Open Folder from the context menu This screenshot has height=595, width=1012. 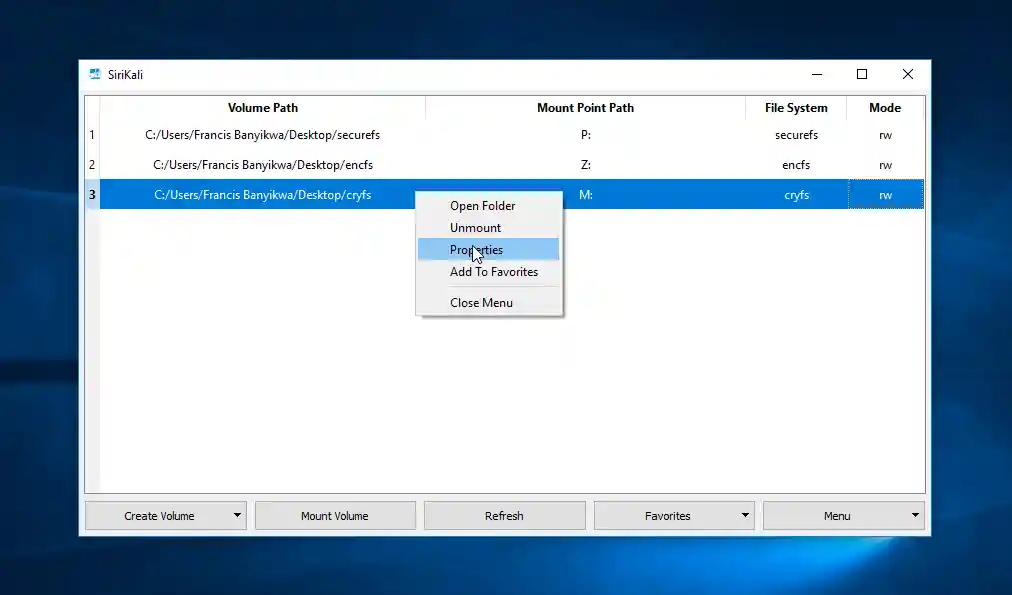tap(482, 206)
